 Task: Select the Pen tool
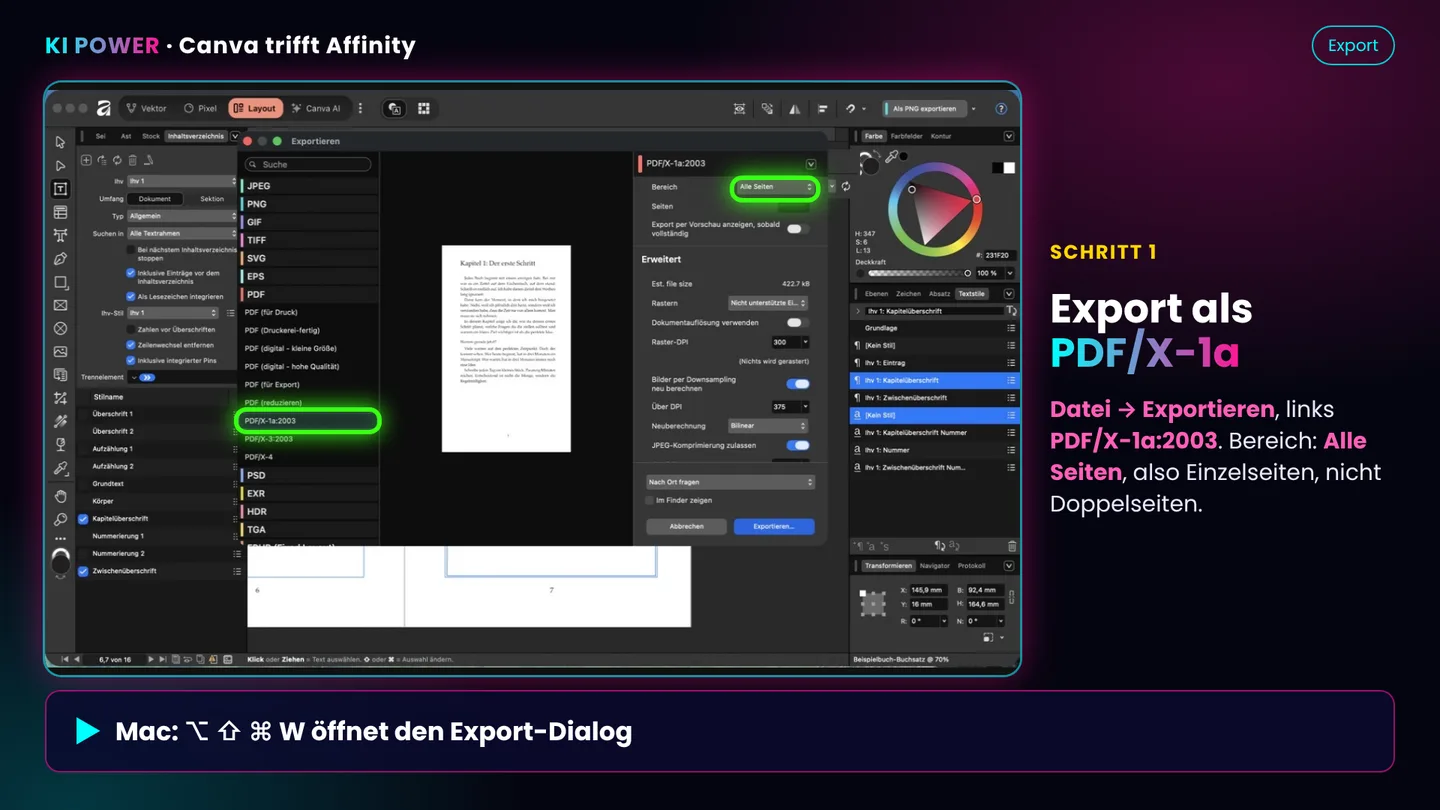tap(60, 258)
